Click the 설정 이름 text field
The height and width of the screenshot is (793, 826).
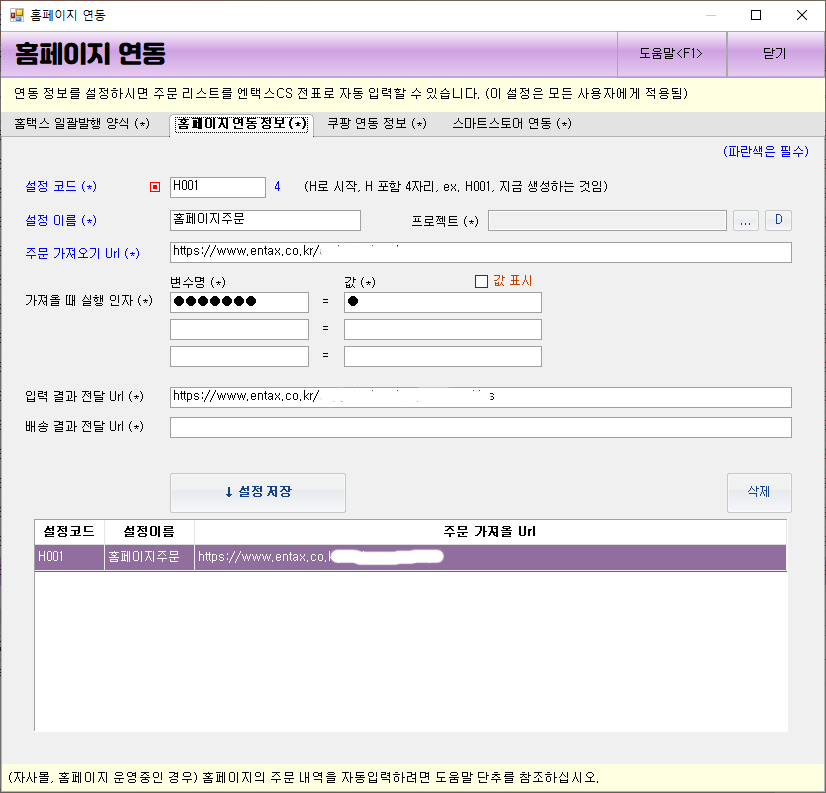[265, 220]
